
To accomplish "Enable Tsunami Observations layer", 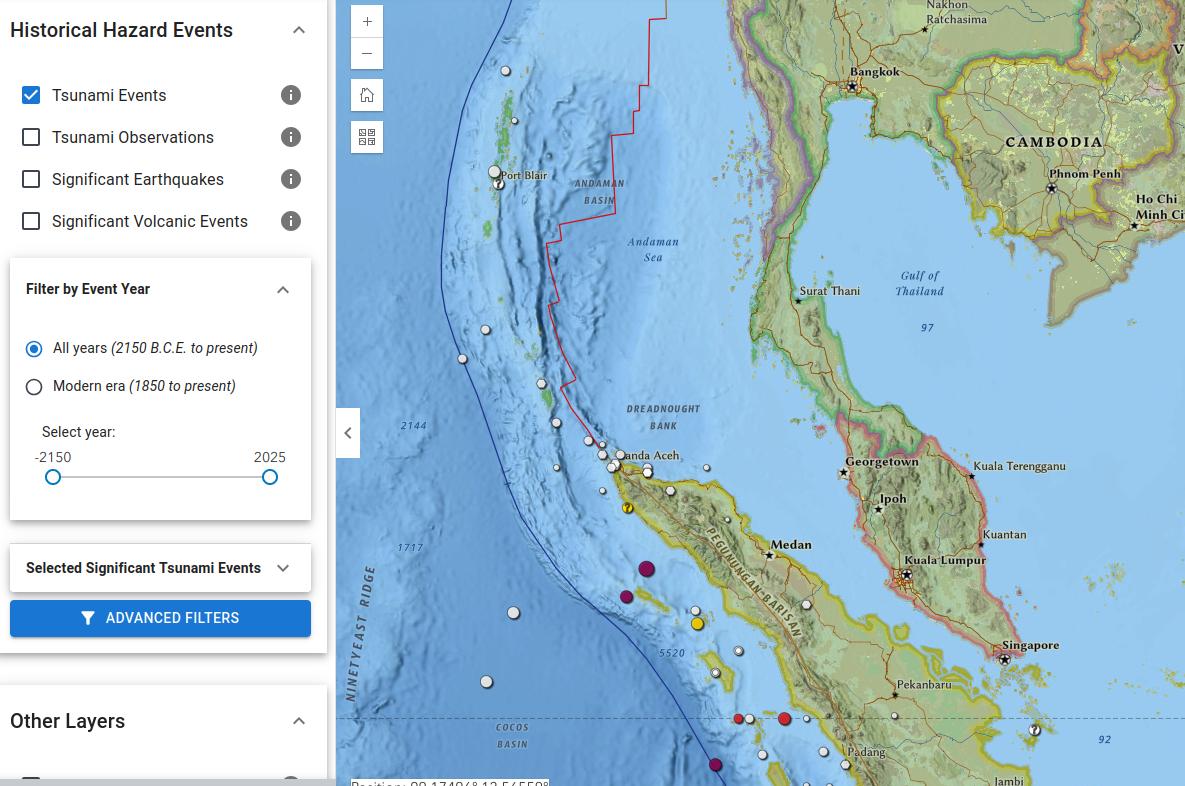I will tap(31, 137).
